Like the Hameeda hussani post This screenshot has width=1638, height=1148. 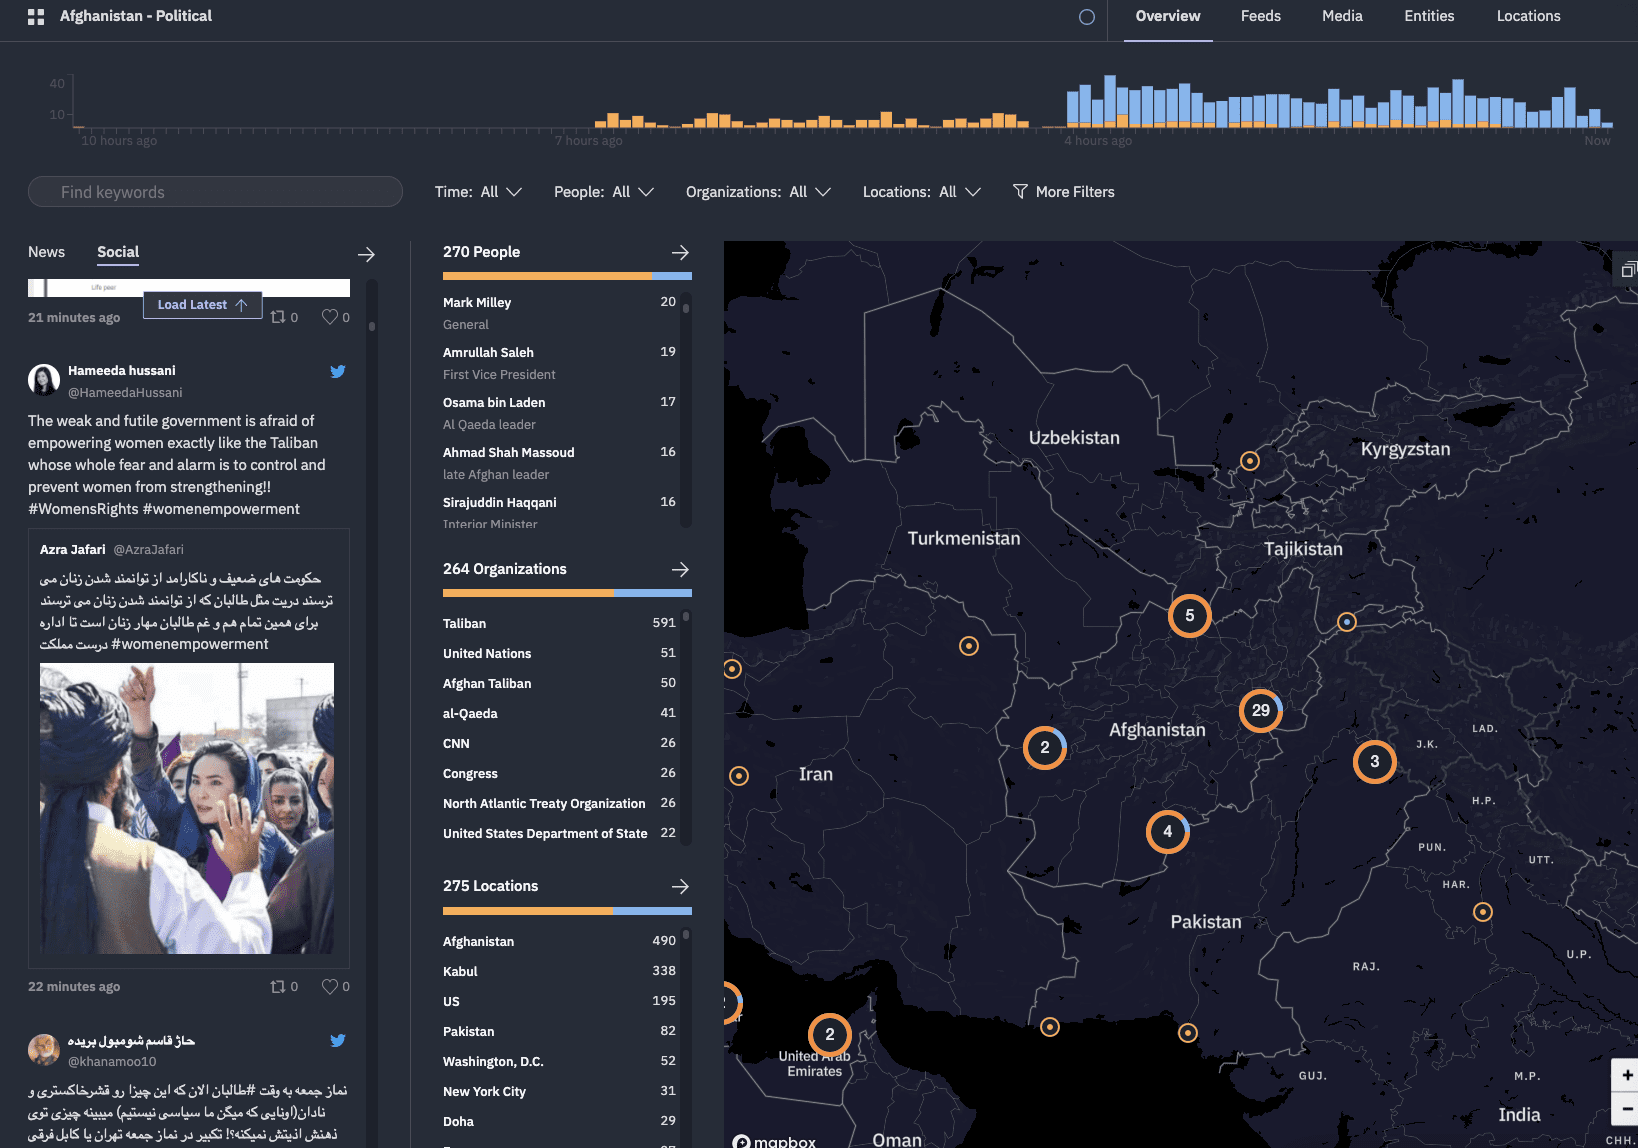[x=330, y=986]
